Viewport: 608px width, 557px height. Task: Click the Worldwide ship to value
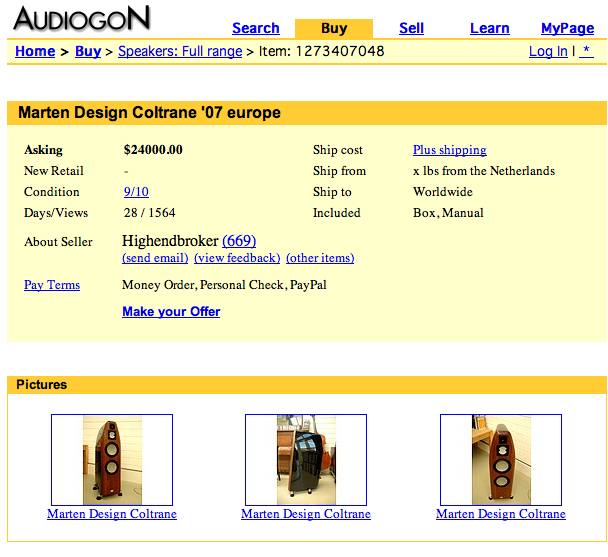[x=443, y=192]
